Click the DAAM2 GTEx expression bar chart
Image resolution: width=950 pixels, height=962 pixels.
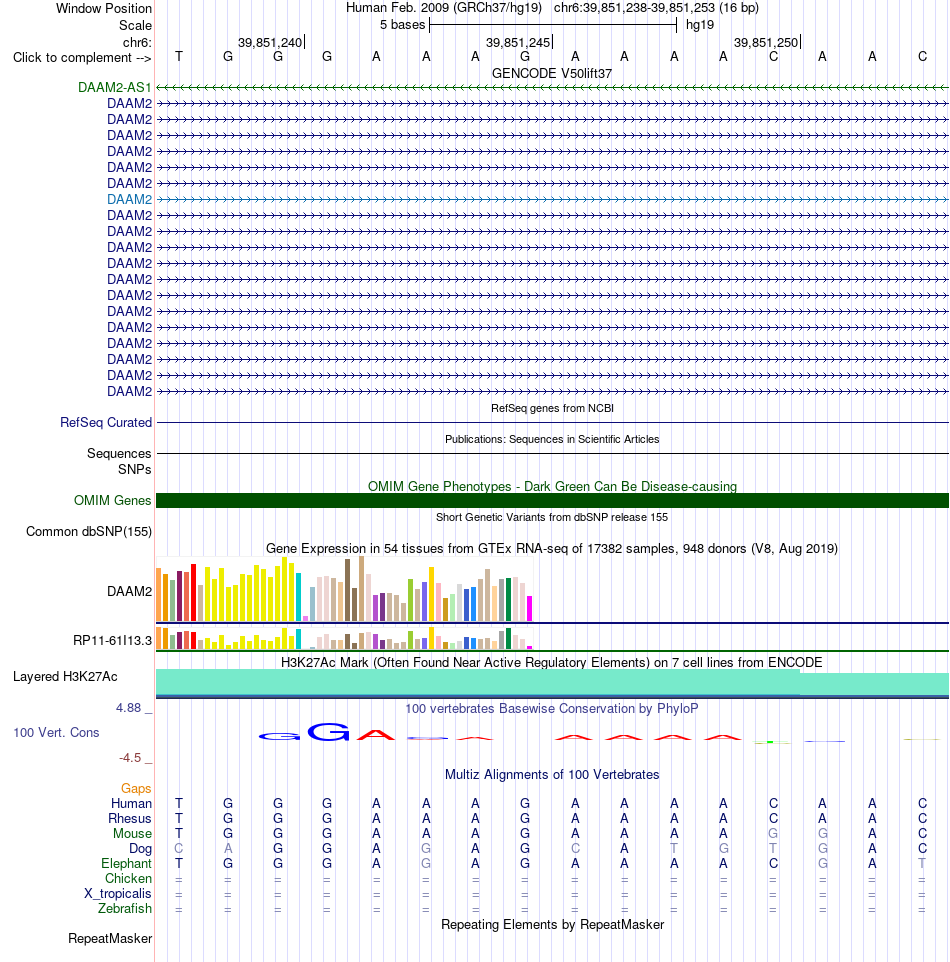click(344, 589)
